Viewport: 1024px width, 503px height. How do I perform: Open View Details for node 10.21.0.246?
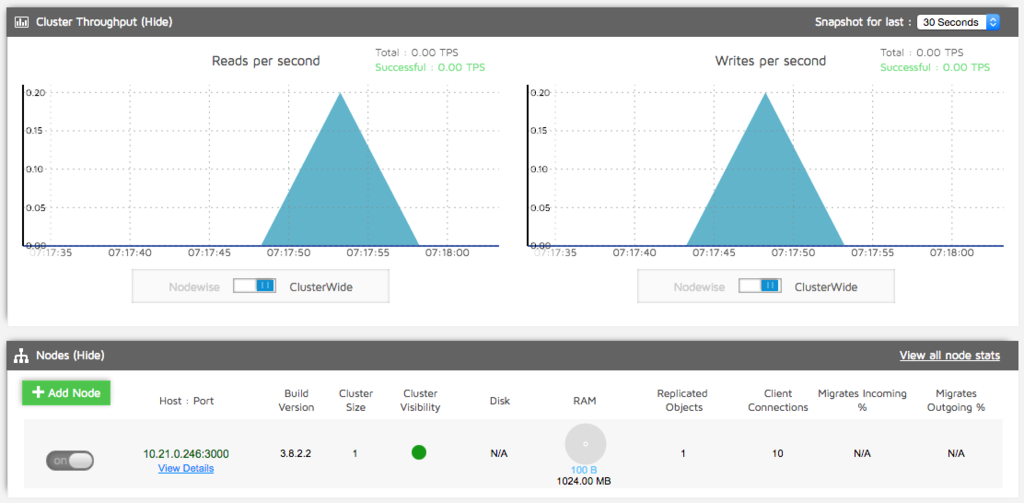[x=186, y=468]
